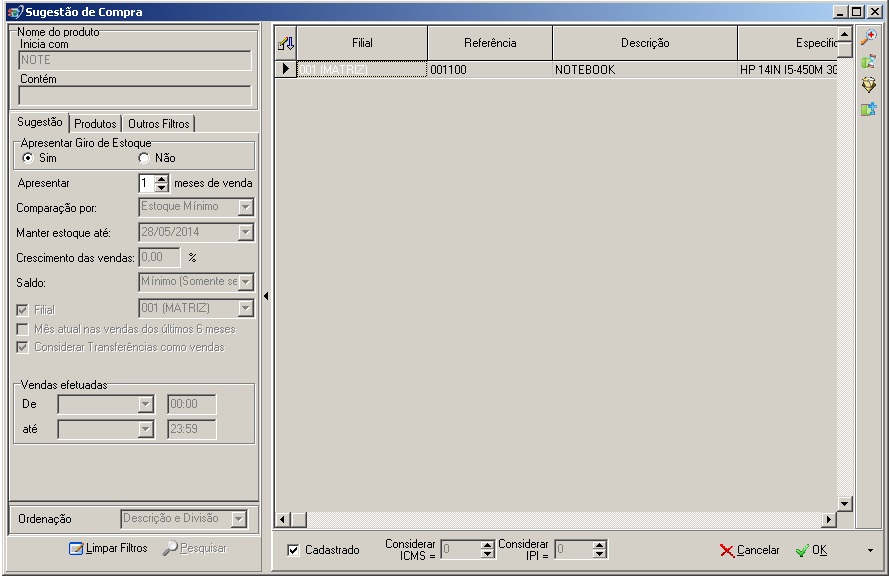Click the row indicator arrow for NOTEBOOK row
This screenshot has width=889, height=576.
pos(286,70)
